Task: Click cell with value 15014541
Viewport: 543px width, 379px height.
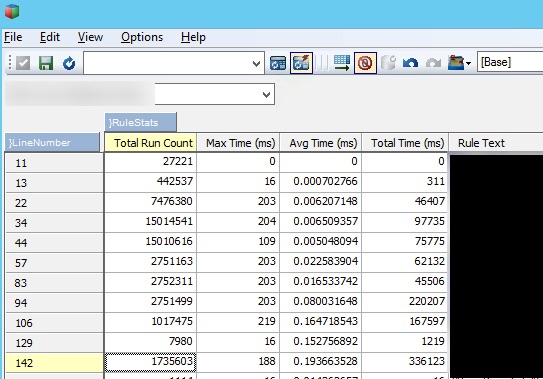Action: coord(151,222)
